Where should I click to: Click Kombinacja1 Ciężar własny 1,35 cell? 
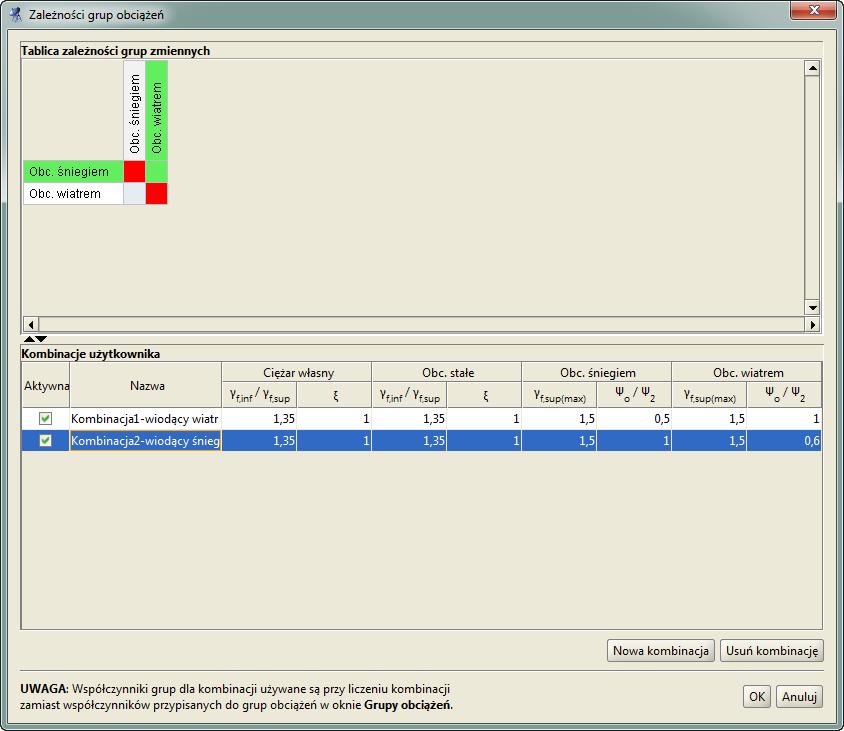259,418
